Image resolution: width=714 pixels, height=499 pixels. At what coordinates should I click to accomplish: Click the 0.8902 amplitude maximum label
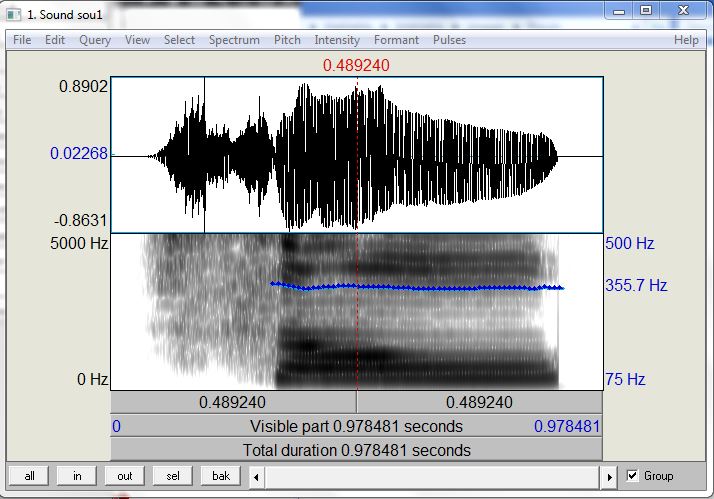[83, 86]
